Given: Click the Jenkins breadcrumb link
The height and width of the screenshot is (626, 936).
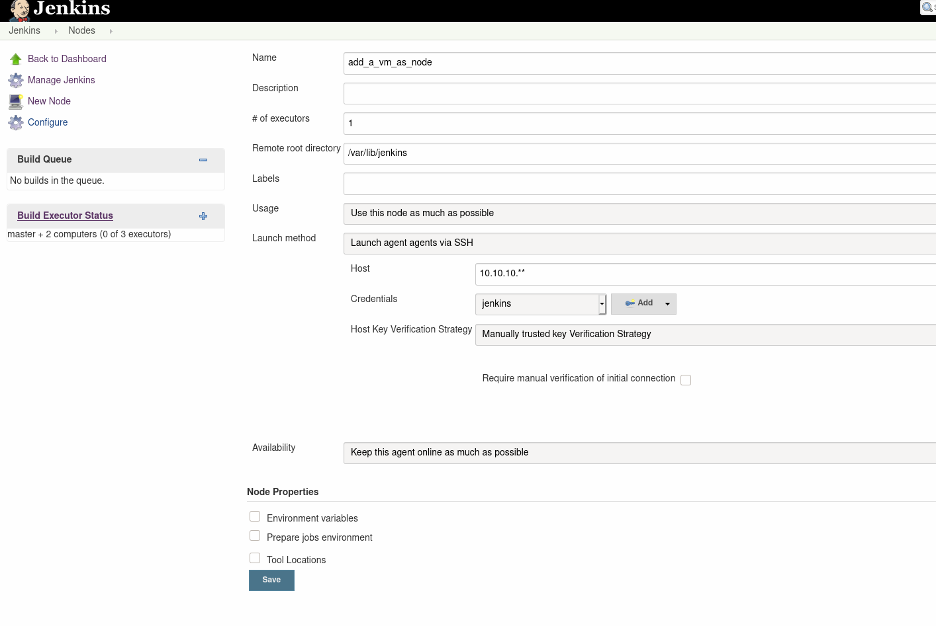Looking at the screenshot, I should coord(24,30).
